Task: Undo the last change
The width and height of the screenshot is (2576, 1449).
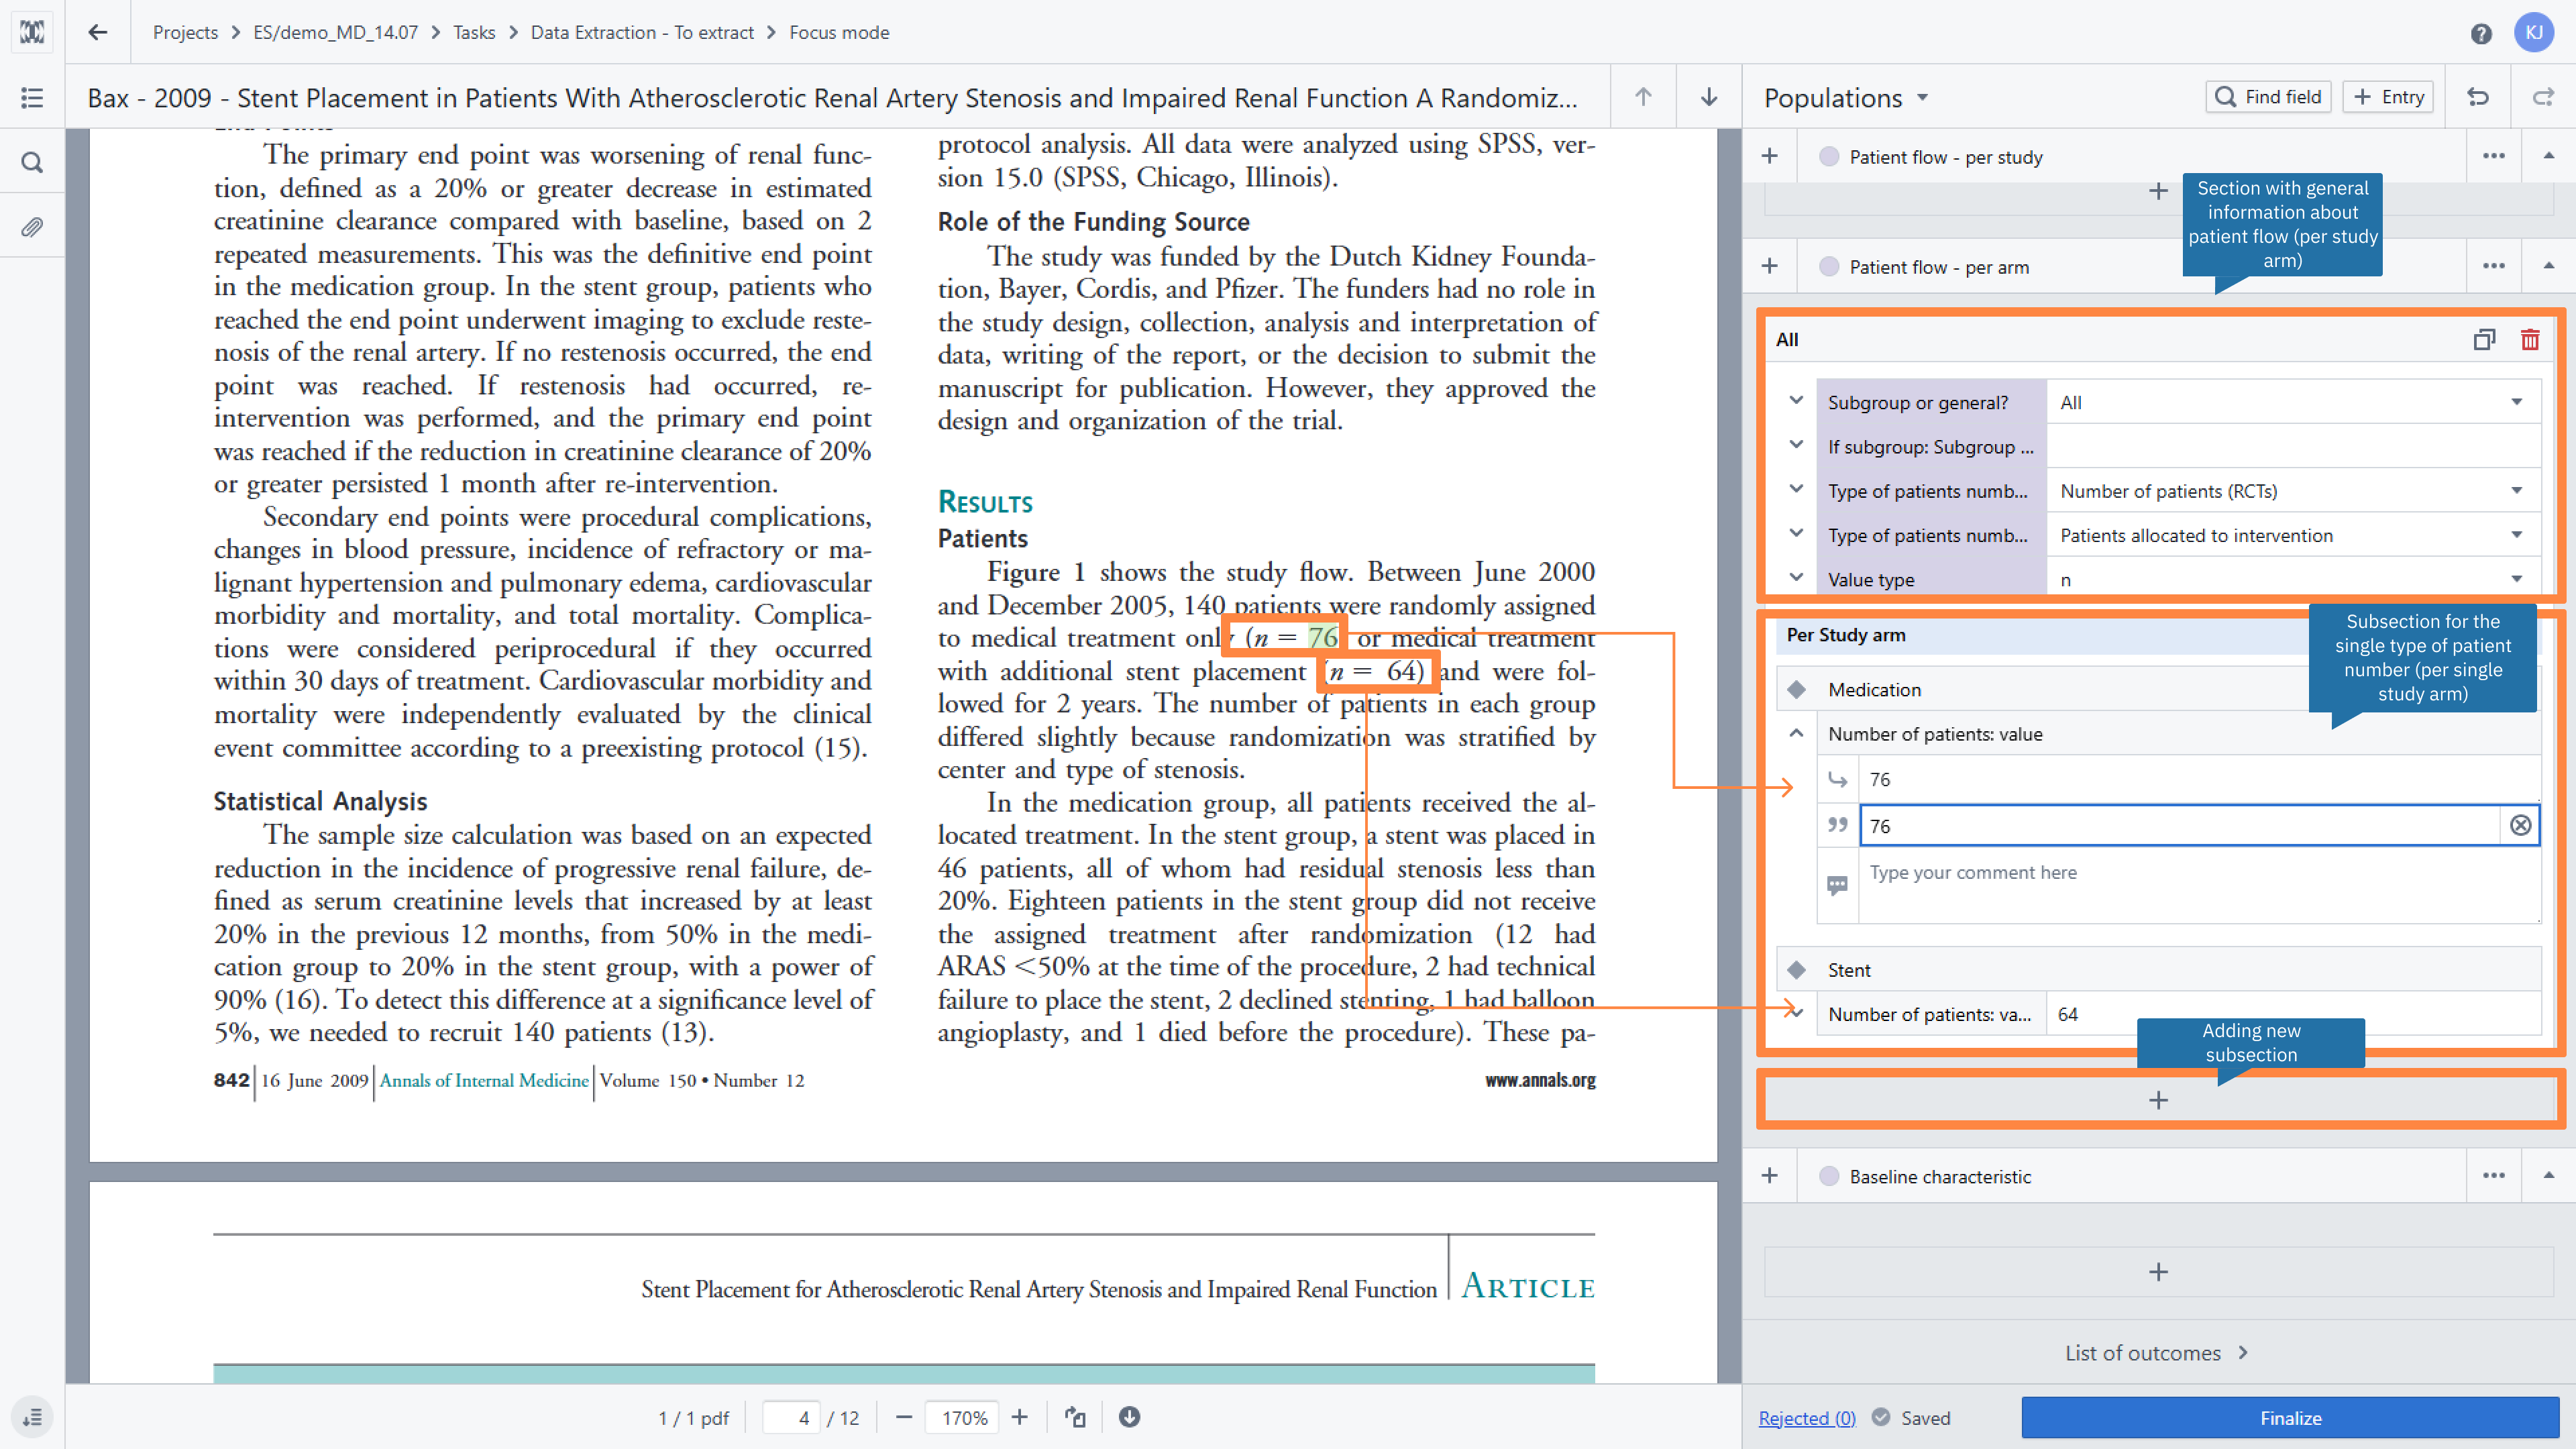Action: coord(2478,97)
